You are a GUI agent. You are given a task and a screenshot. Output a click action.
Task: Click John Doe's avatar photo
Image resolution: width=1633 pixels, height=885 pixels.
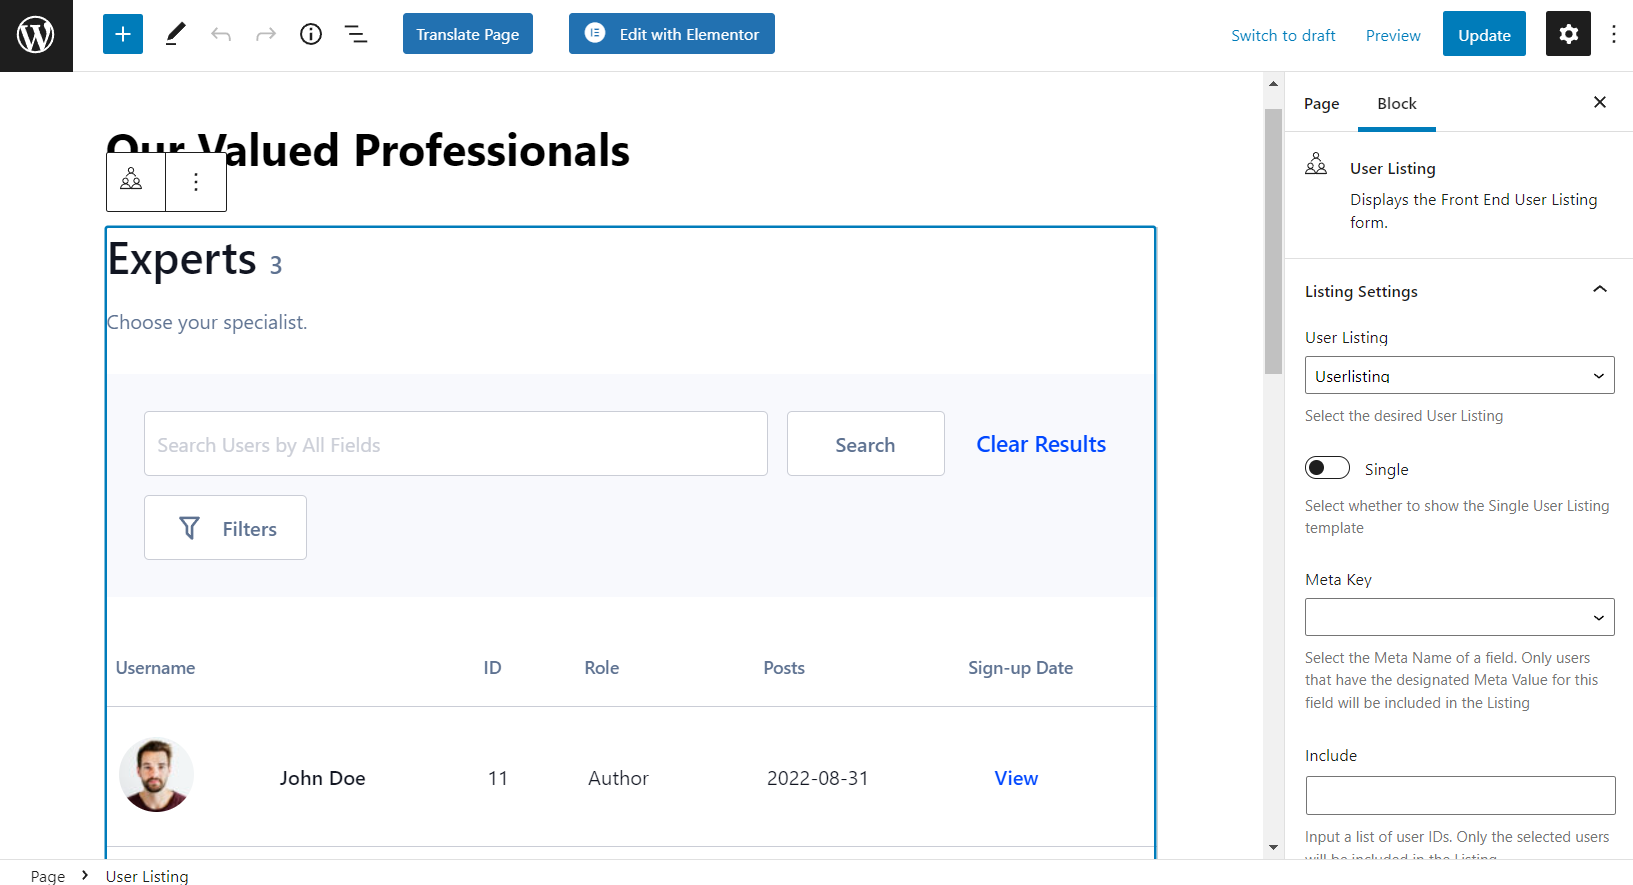(156, 775)
